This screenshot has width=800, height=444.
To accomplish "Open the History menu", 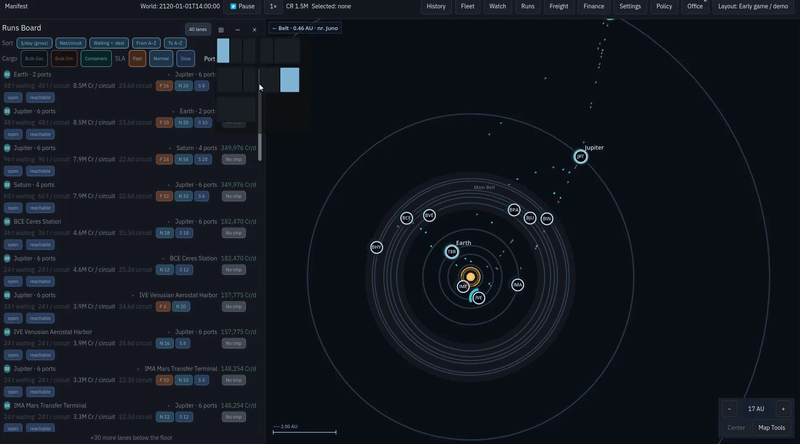I will (436, 7).
